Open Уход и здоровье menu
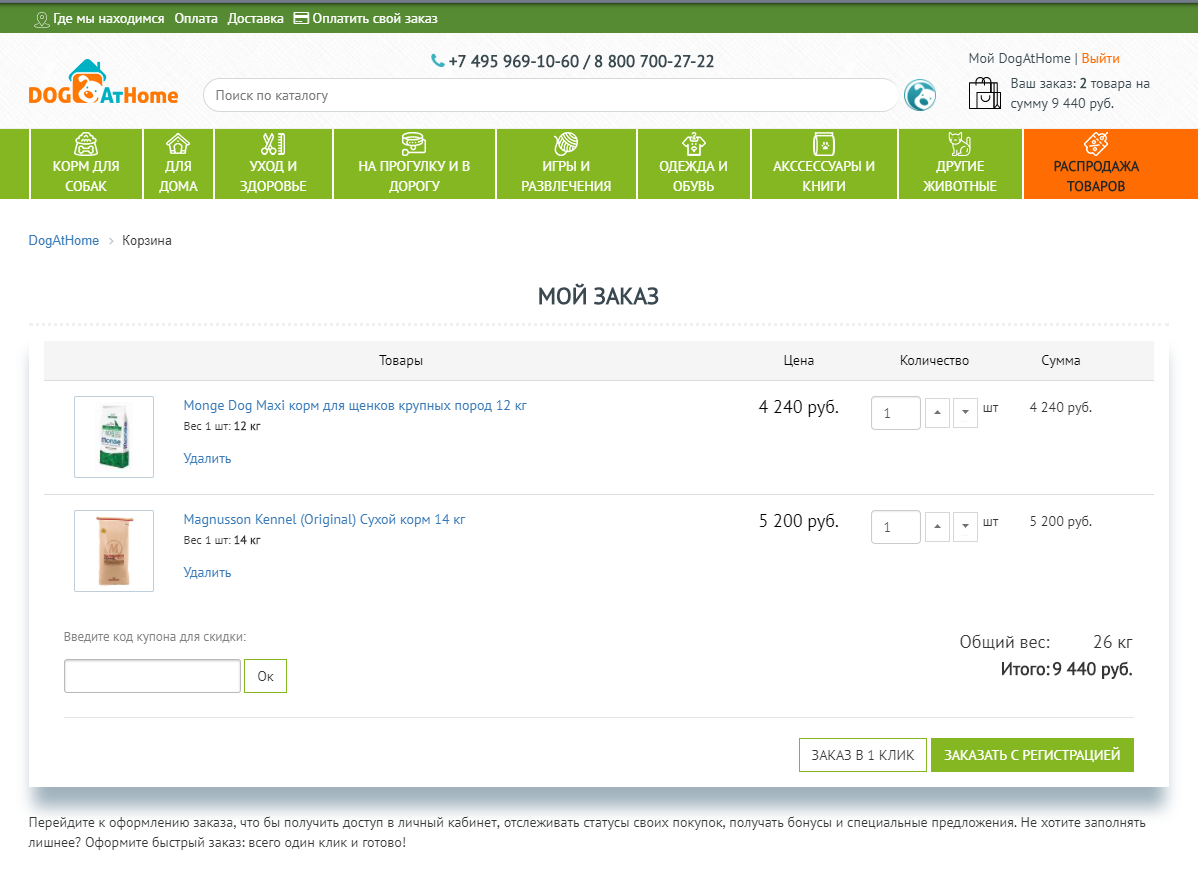Screen dimensions: 1198x877 pyautogui.click(x=273, y=164)
